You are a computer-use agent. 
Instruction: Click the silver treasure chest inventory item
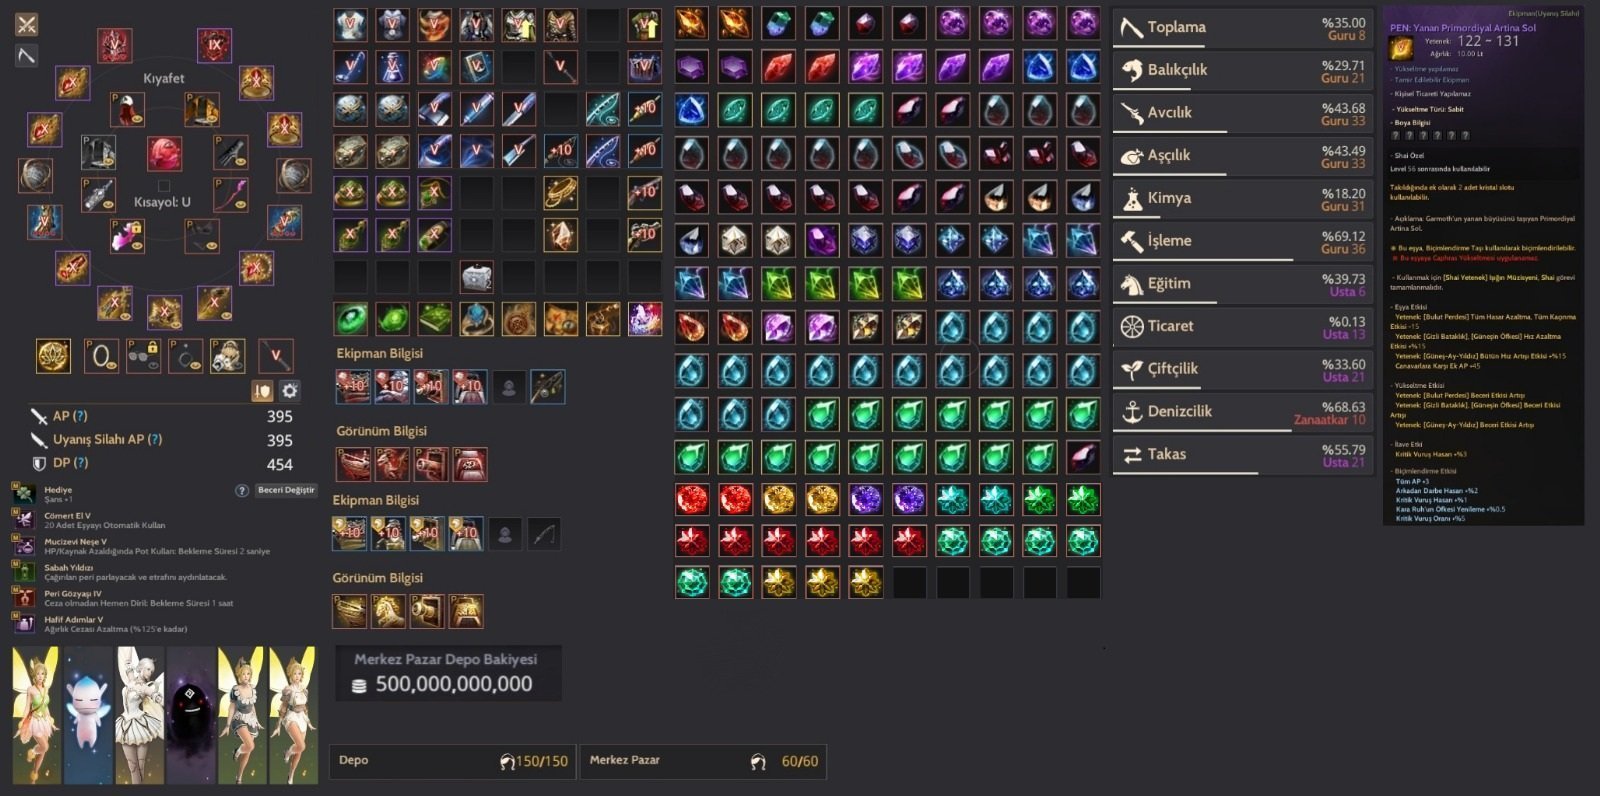pyautogui.click(x=476, y=277)
